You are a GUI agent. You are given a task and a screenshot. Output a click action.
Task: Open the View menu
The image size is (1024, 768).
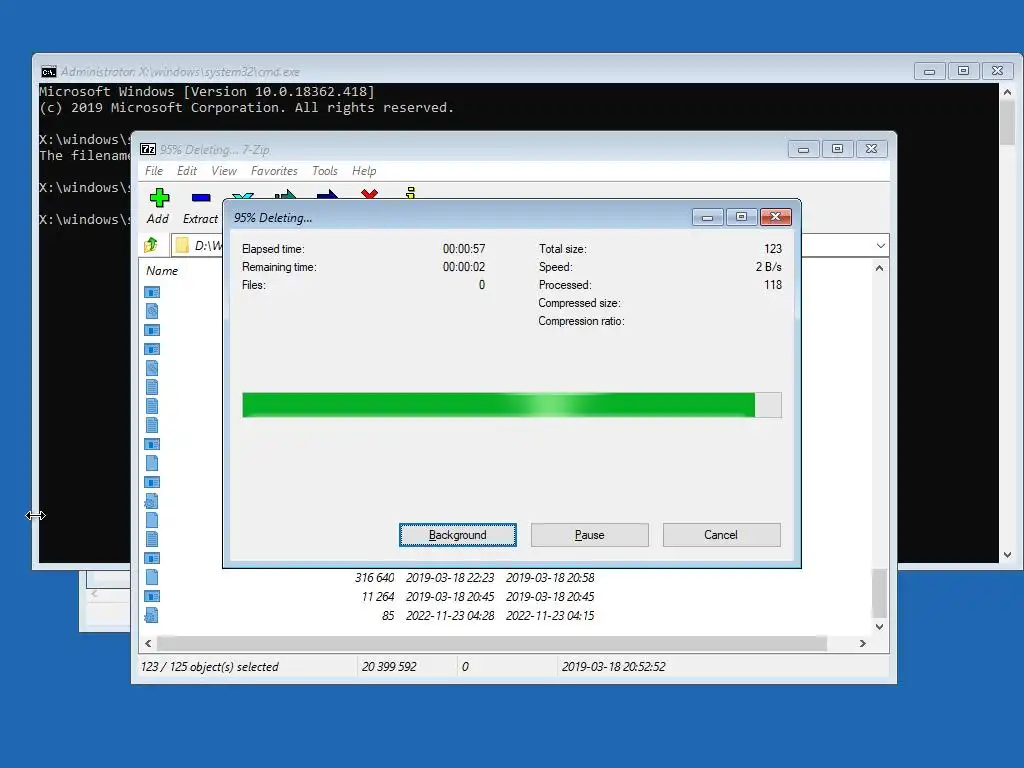tap(224, 171)
